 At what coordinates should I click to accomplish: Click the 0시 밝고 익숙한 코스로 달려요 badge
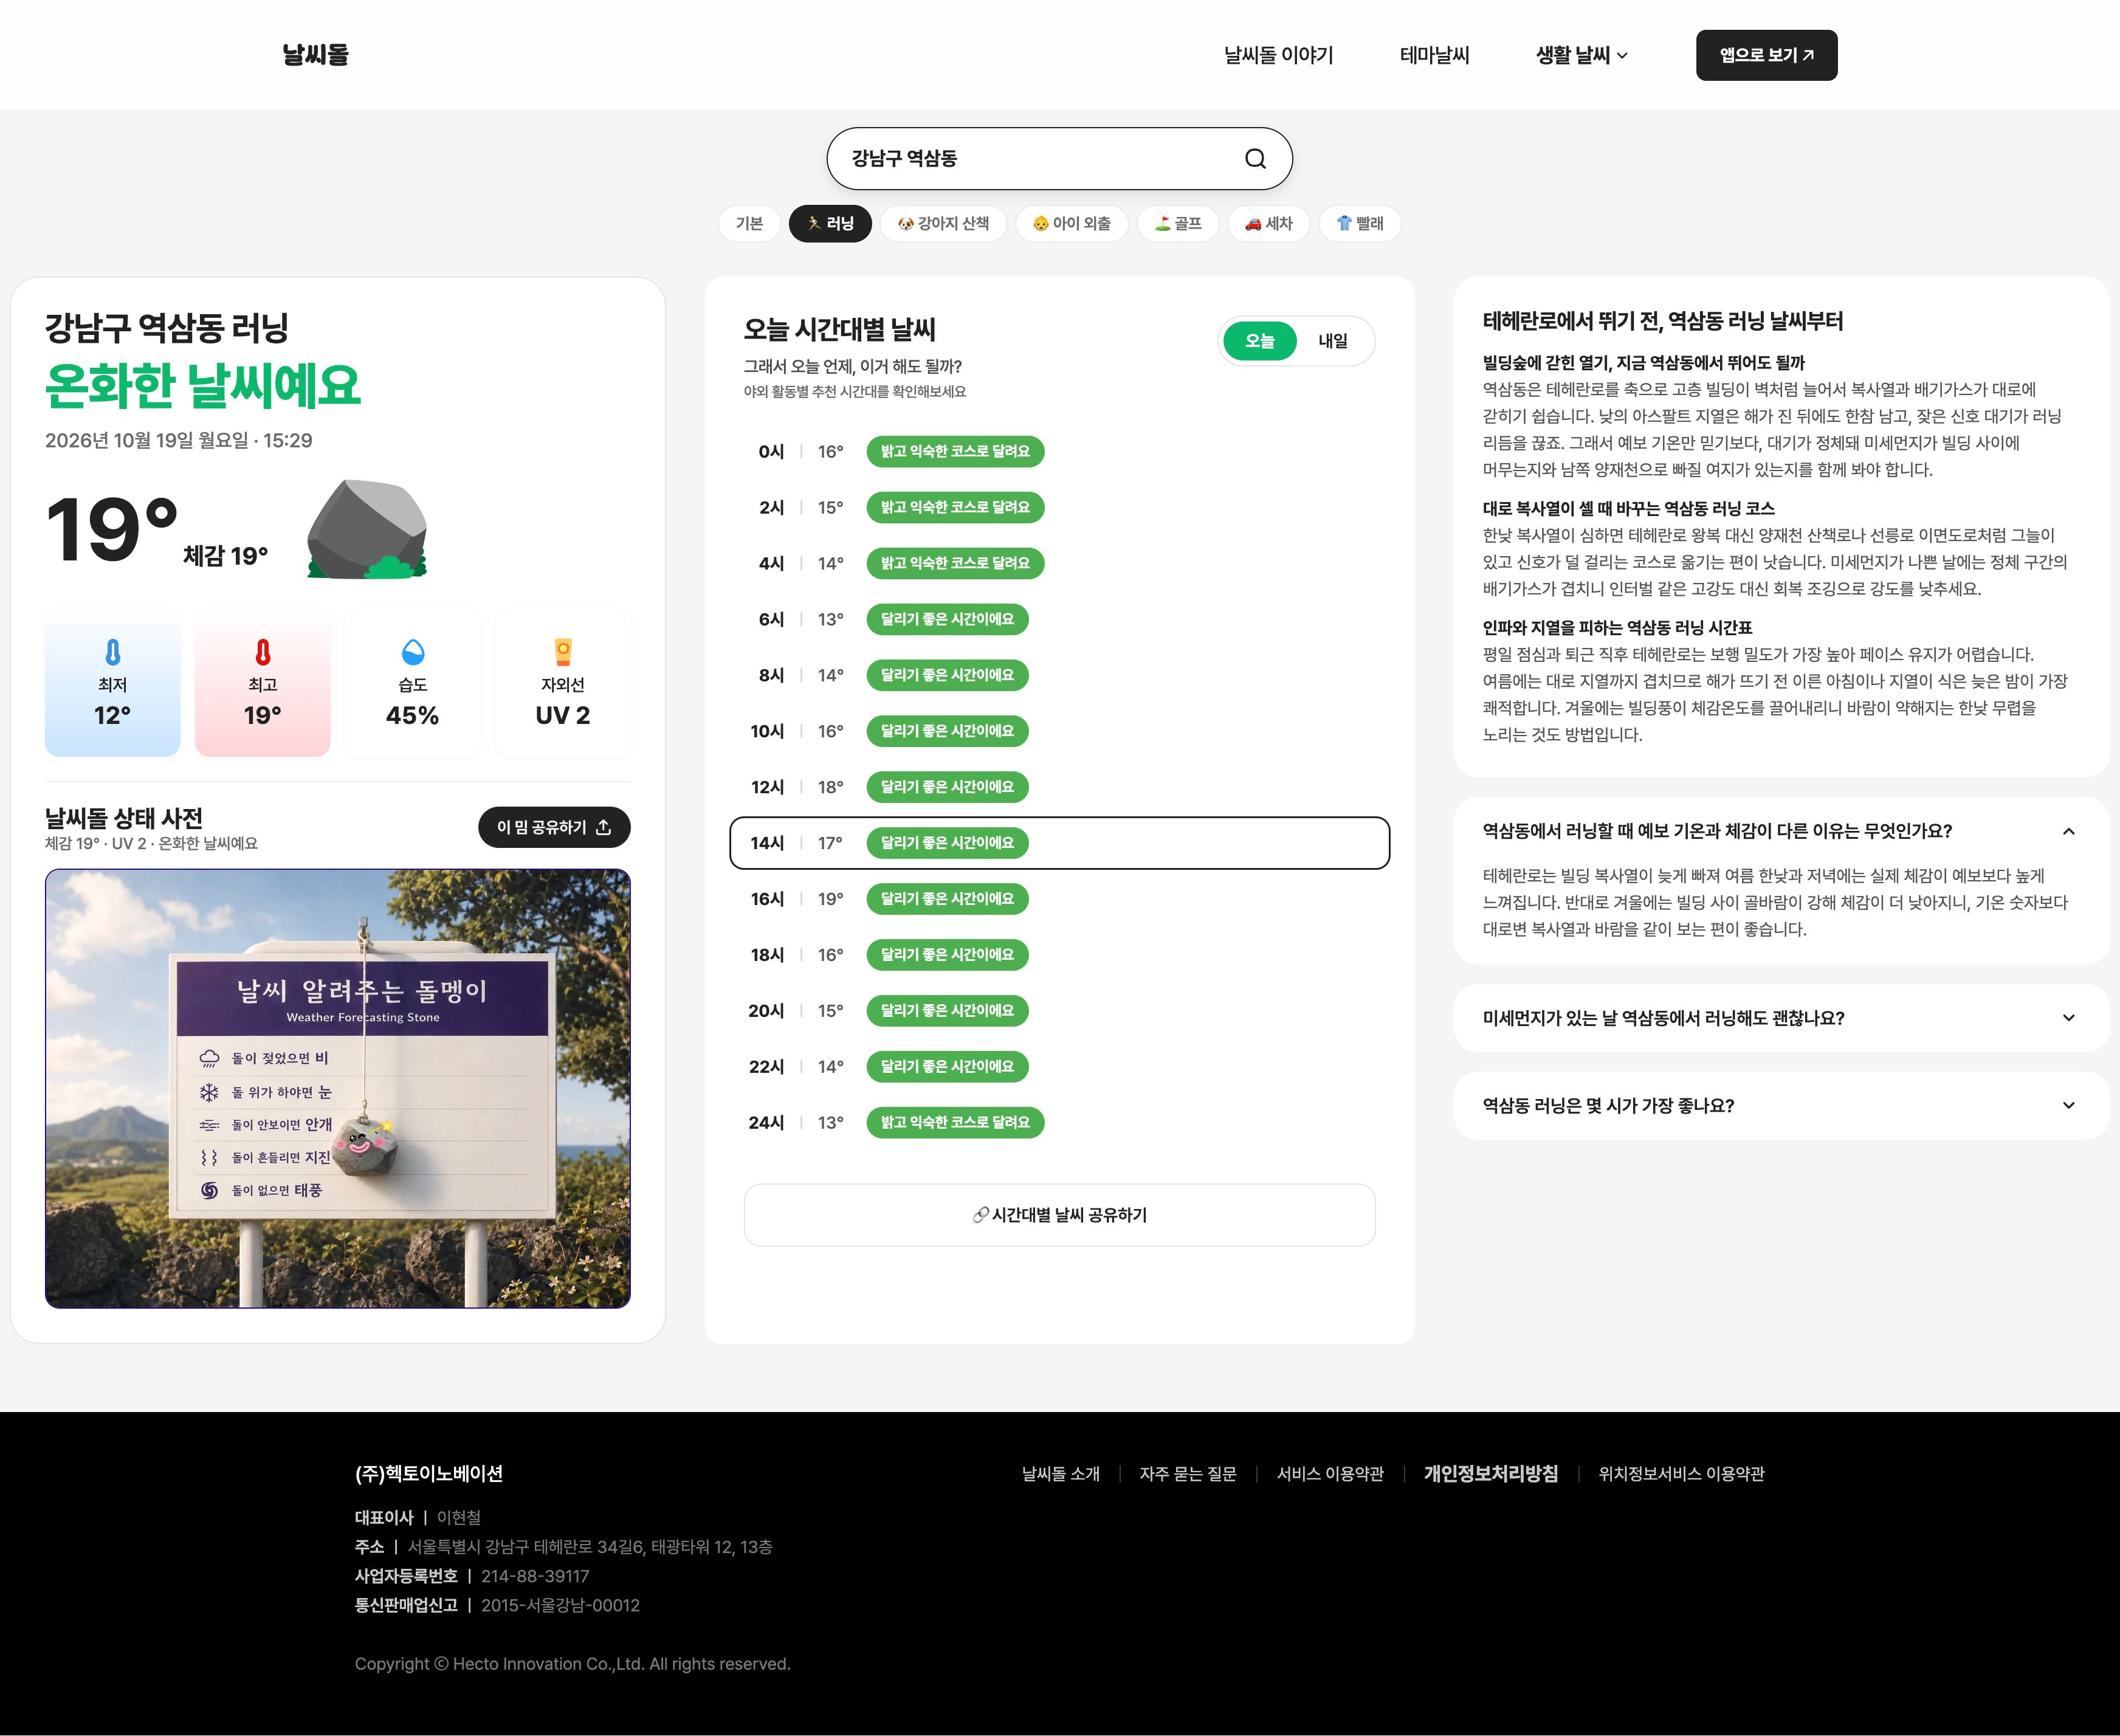click(955, 451)
